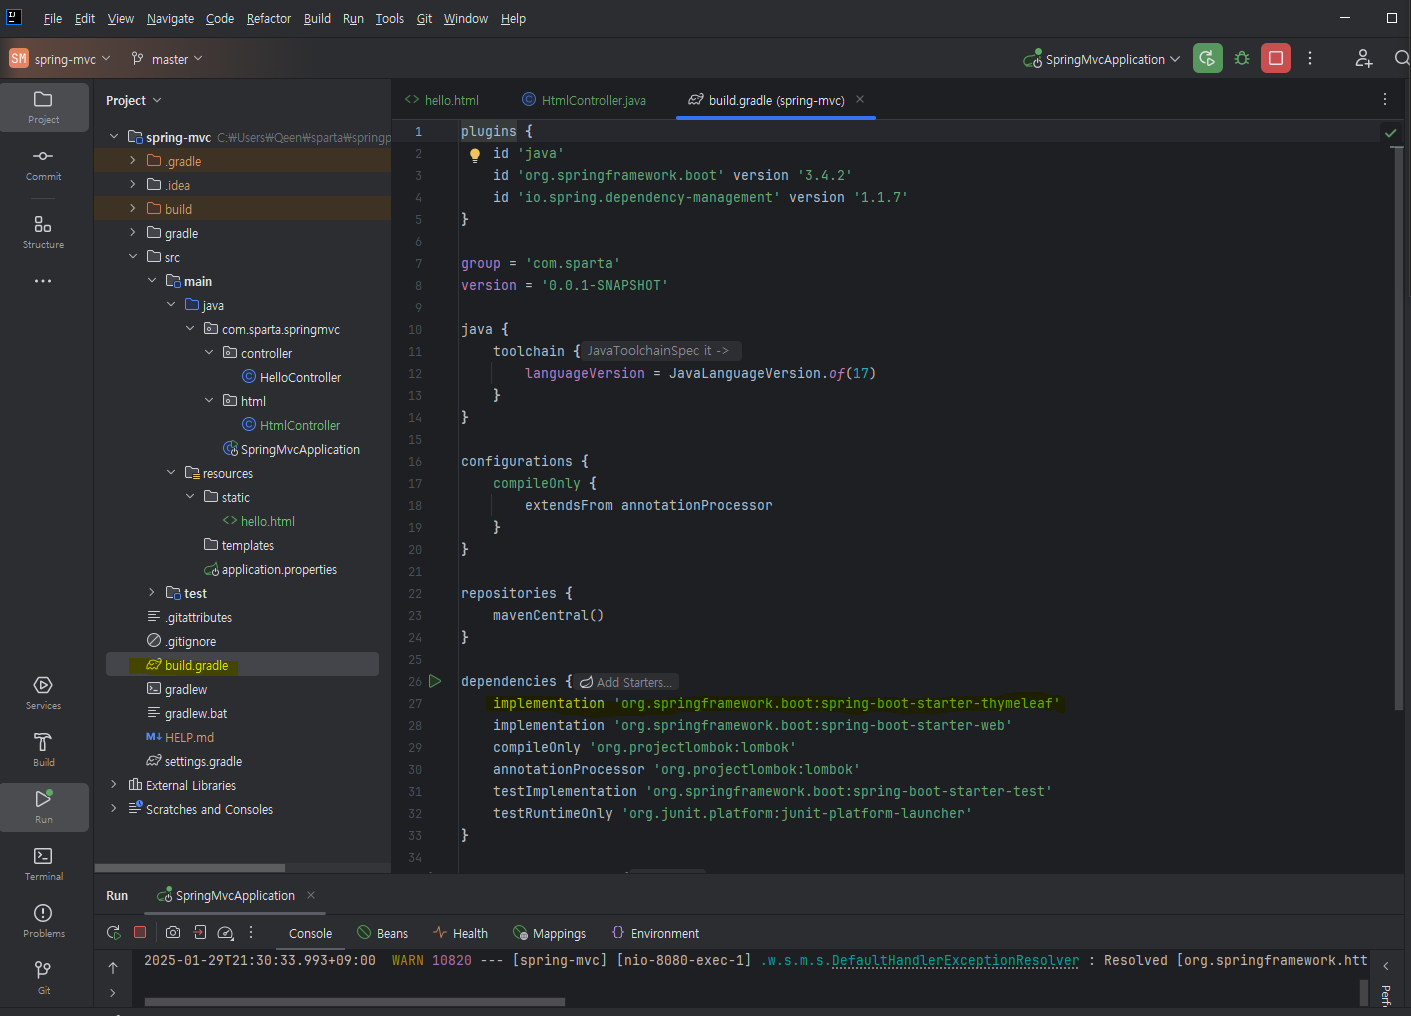Click the red stop icon in the Run panel

[x=140, y=932]
